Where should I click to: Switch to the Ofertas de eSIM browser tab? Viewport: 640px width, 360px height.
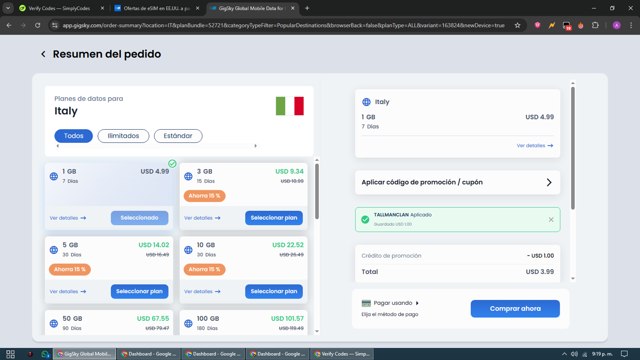(157, 8)
